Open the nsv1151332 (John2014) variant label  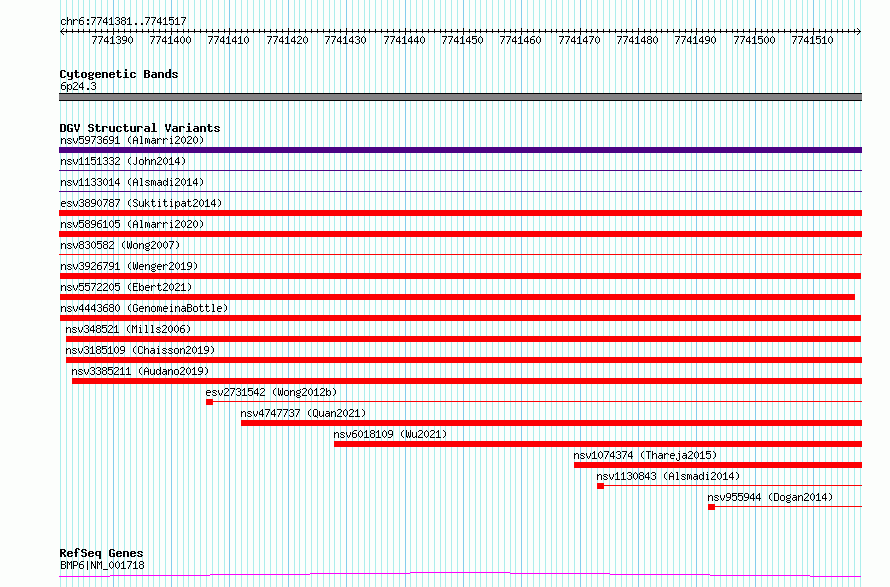pyautogui.click(x=123, y=161)
